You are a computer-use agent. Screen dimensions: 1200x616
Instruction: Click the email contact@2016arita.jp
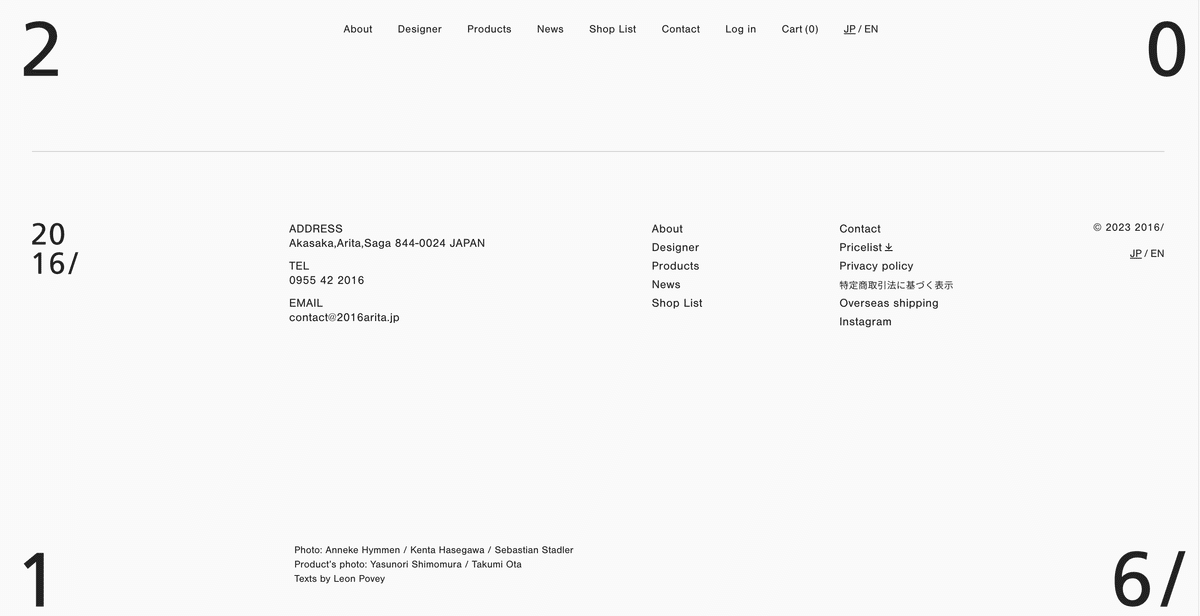(344, 318)
